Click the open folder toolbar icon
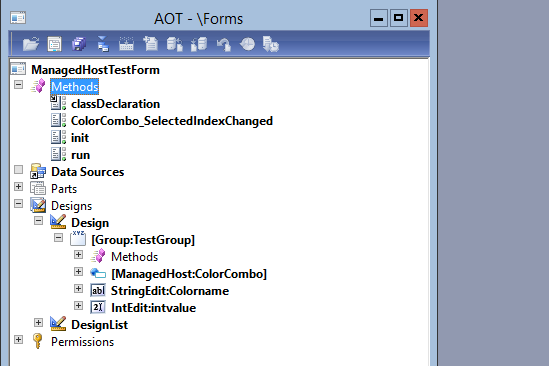Image resolution: width=549 pixels, height=366 pixels. (30, 44)
